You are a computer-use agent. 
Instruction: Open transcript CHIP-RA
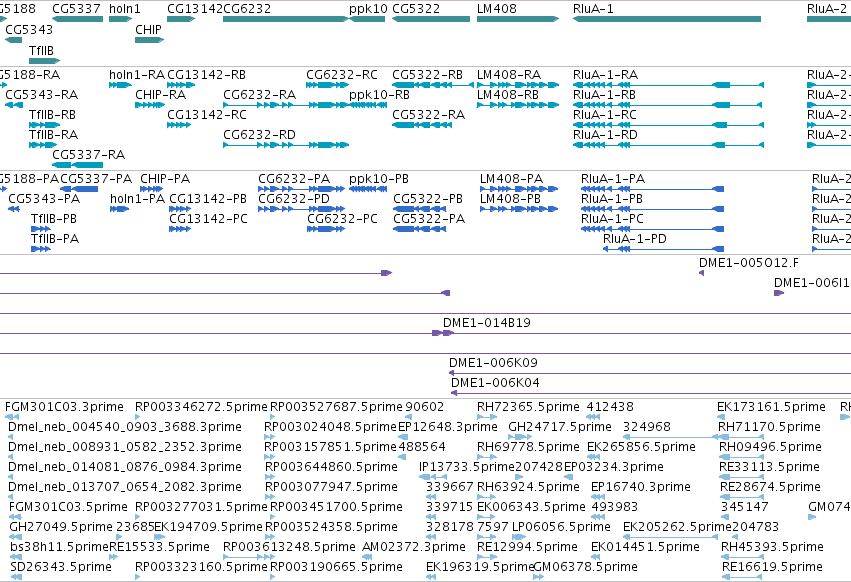coord(160,94)
